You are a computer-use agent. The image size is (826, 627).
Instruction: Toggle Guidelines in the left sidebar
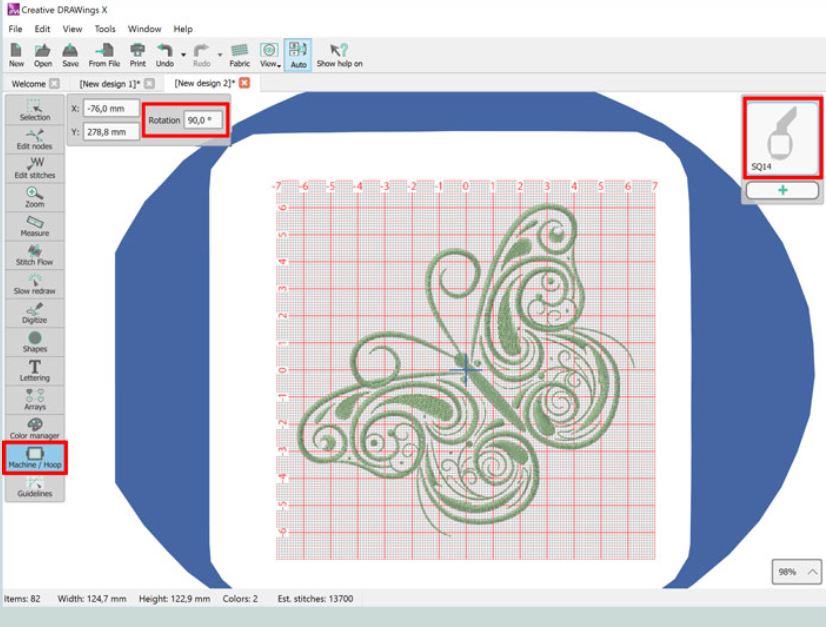(34, 486)
